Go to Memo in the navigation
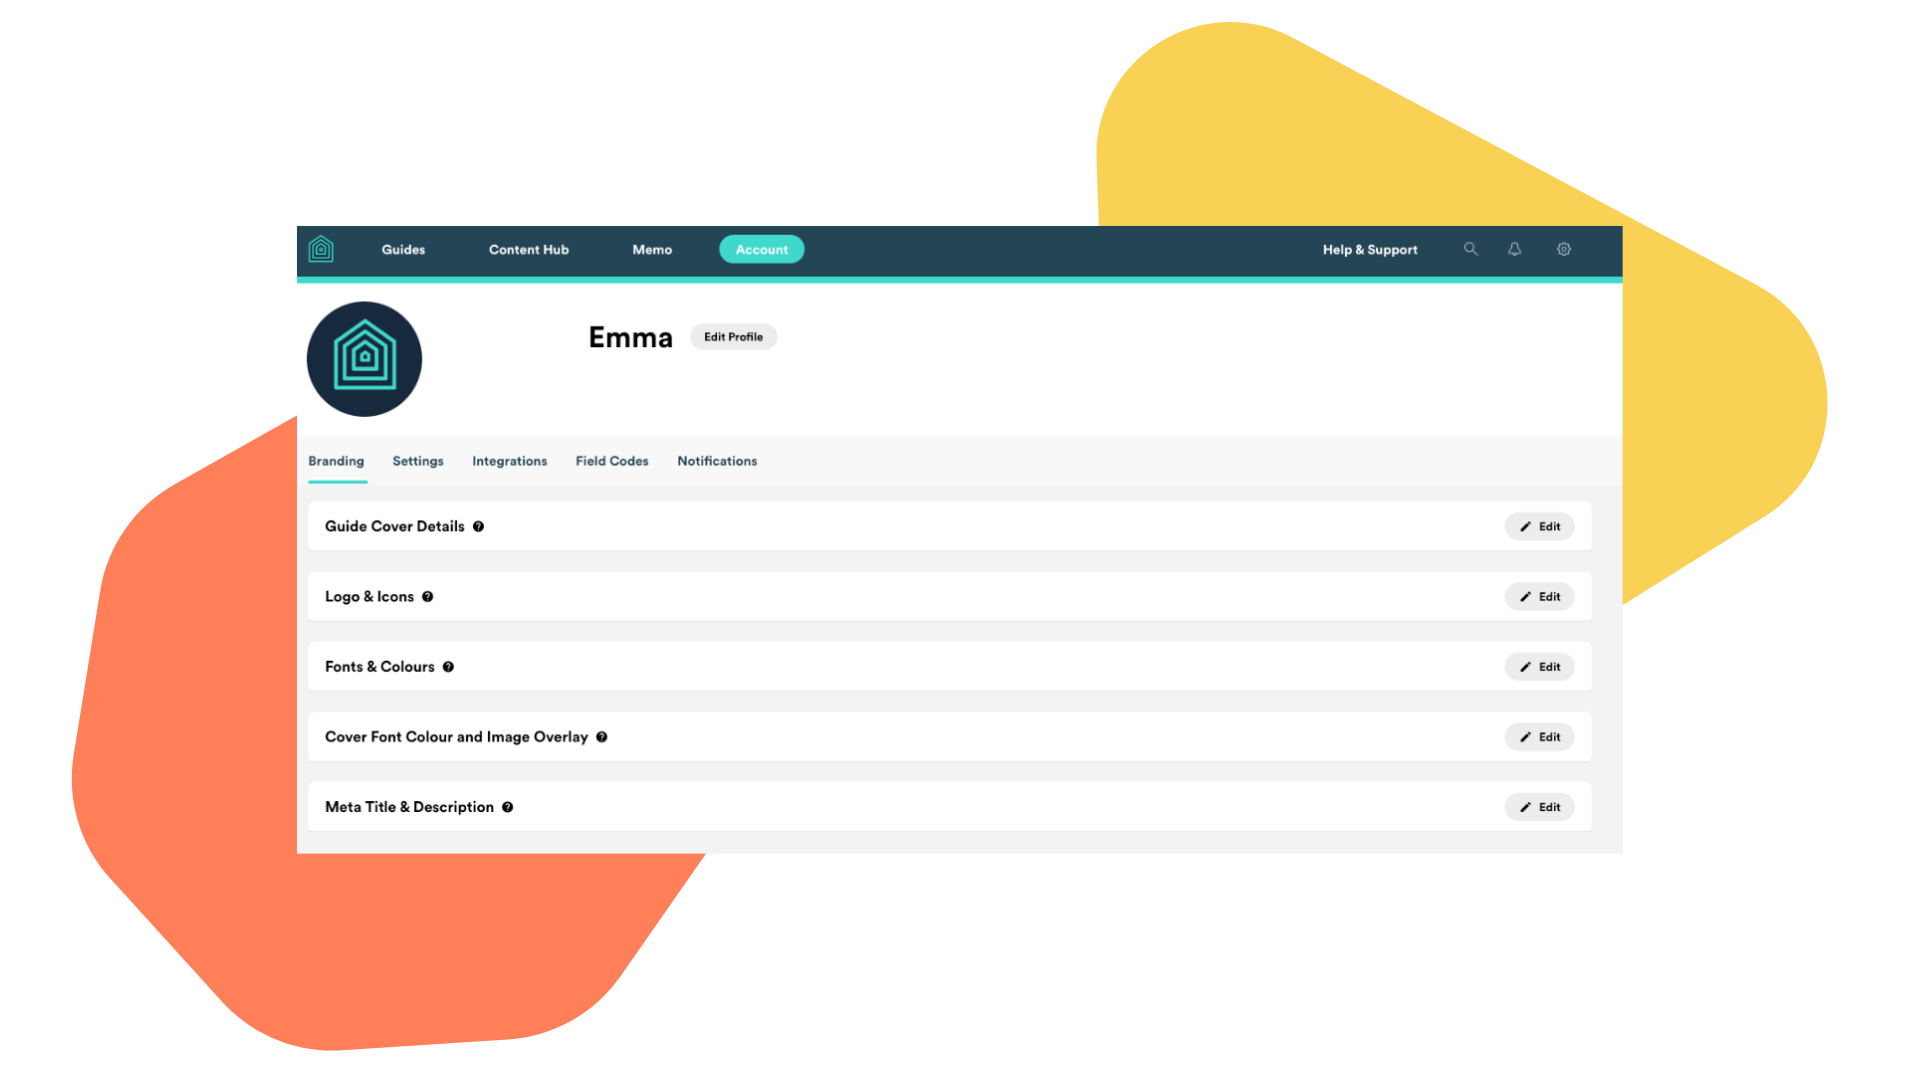This screenshot has height=1080, width=1920. click(x=652, y=250)
